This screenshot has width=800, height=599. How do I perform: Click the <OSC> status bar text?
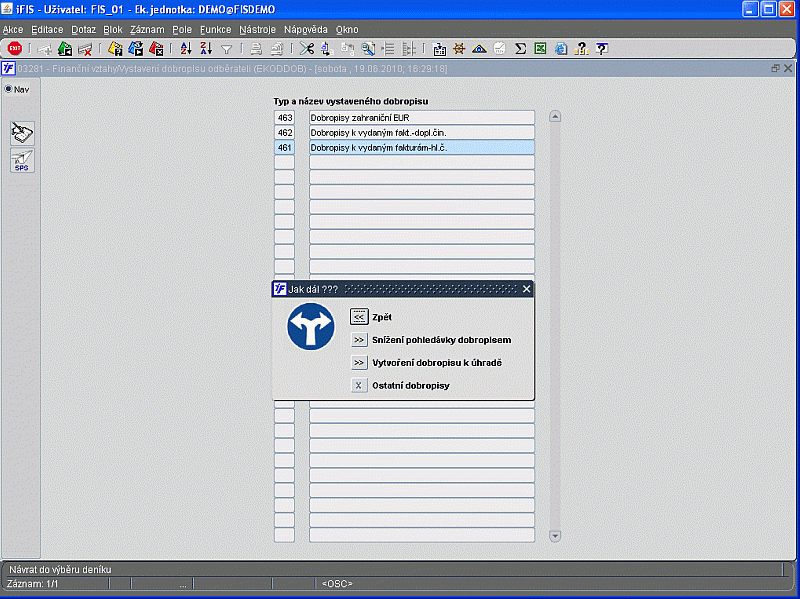[x=337, y=584]
